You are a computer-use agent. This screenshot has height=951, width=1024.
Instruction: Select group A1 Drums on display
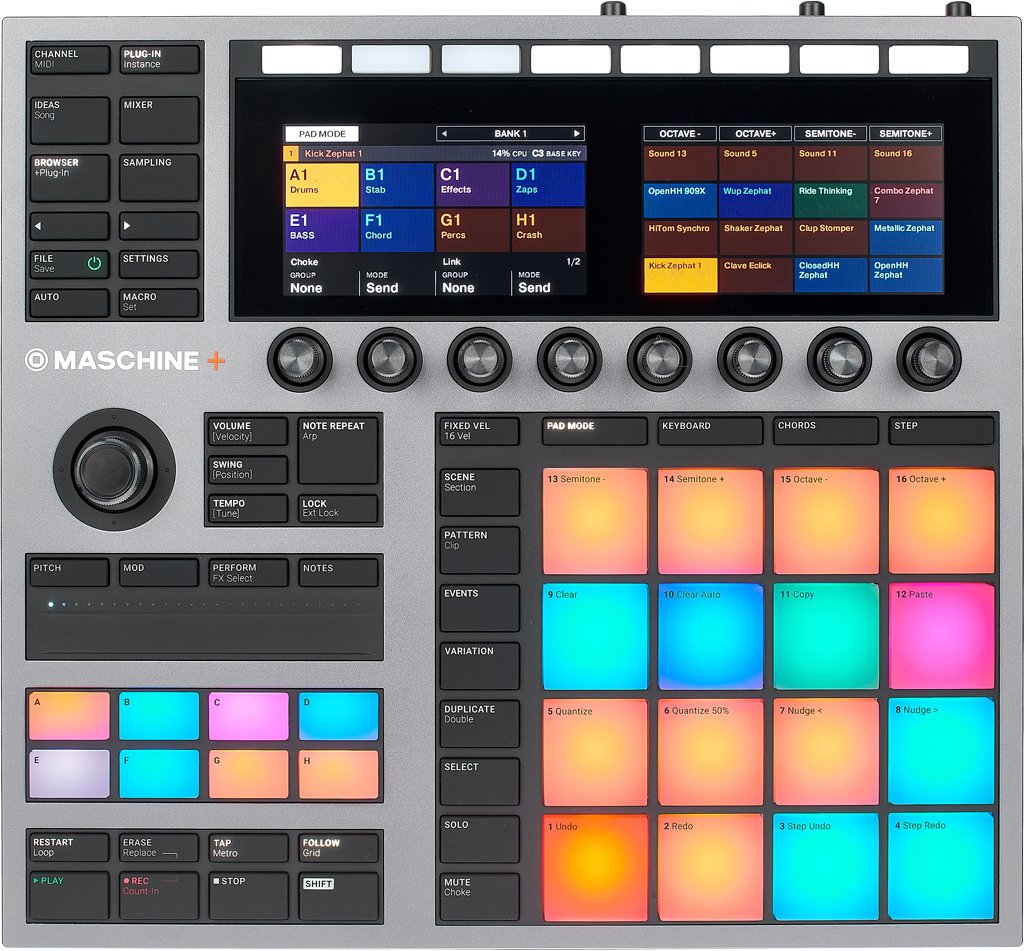tap(321, 185)
